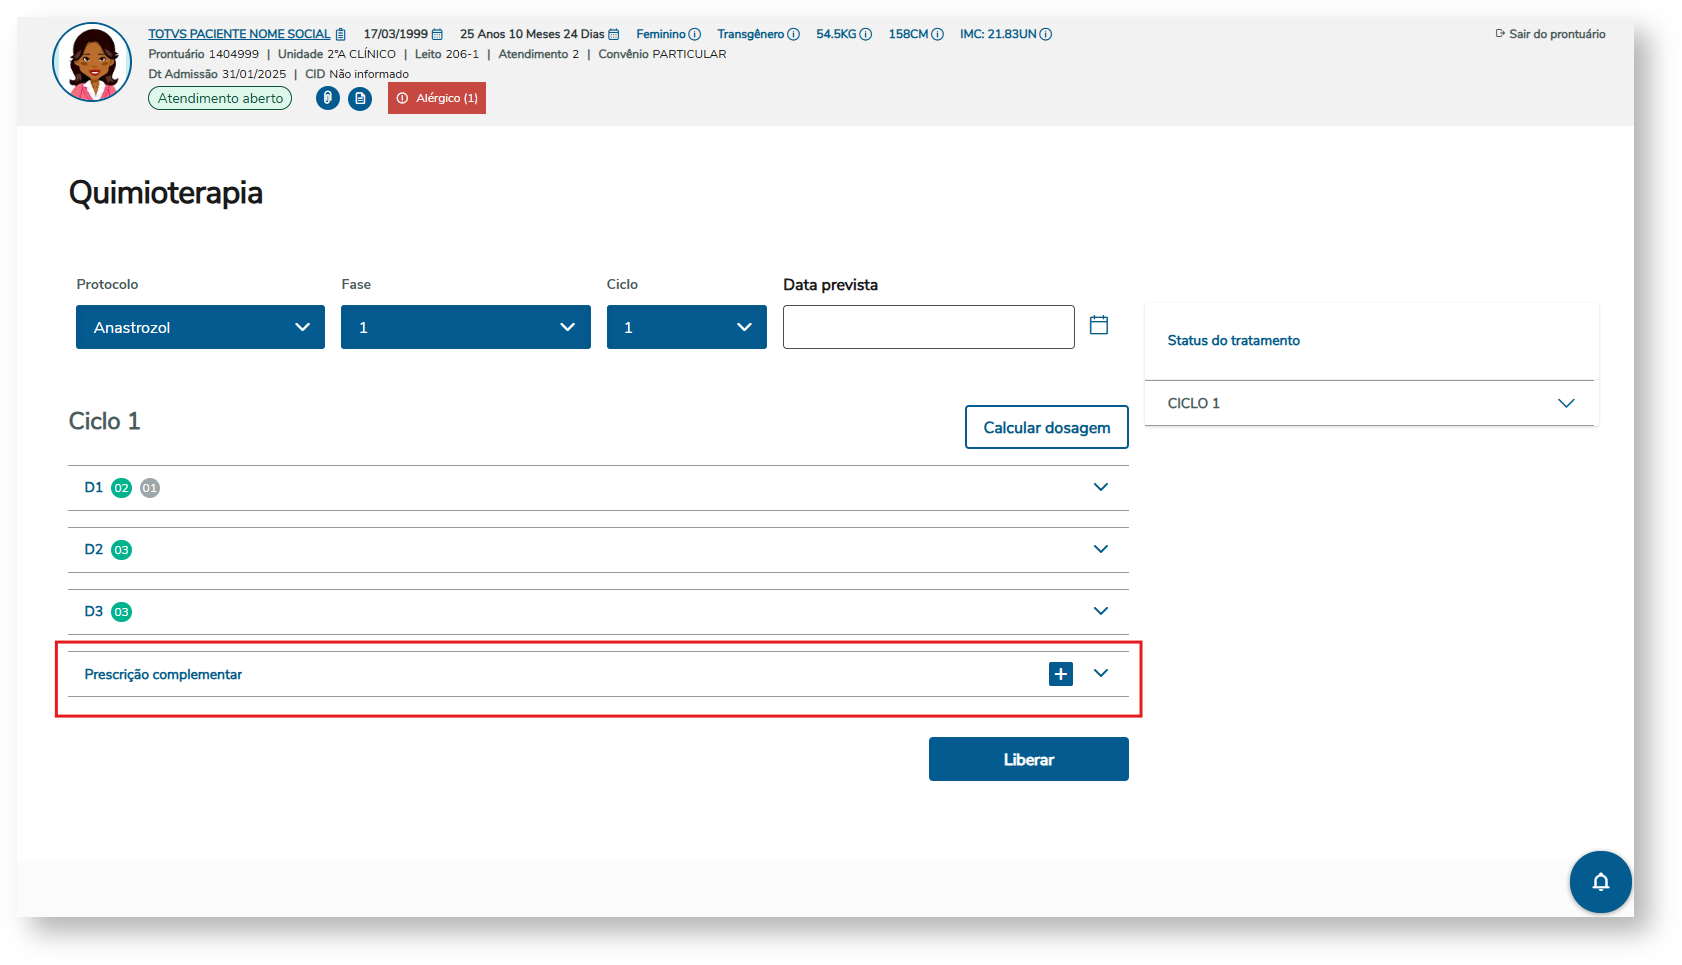Click the Quimioterapia page heading
Viewport: 1682px width, 965px height.
(x=166, y=192)
